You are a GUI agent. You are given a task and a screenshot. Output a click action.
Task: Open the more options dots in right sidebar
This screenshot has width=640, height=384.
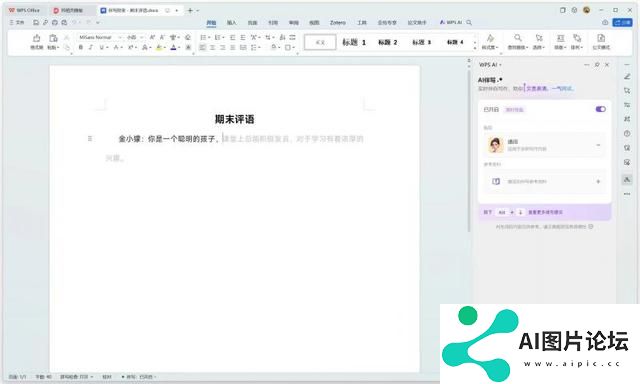point(627,194)
